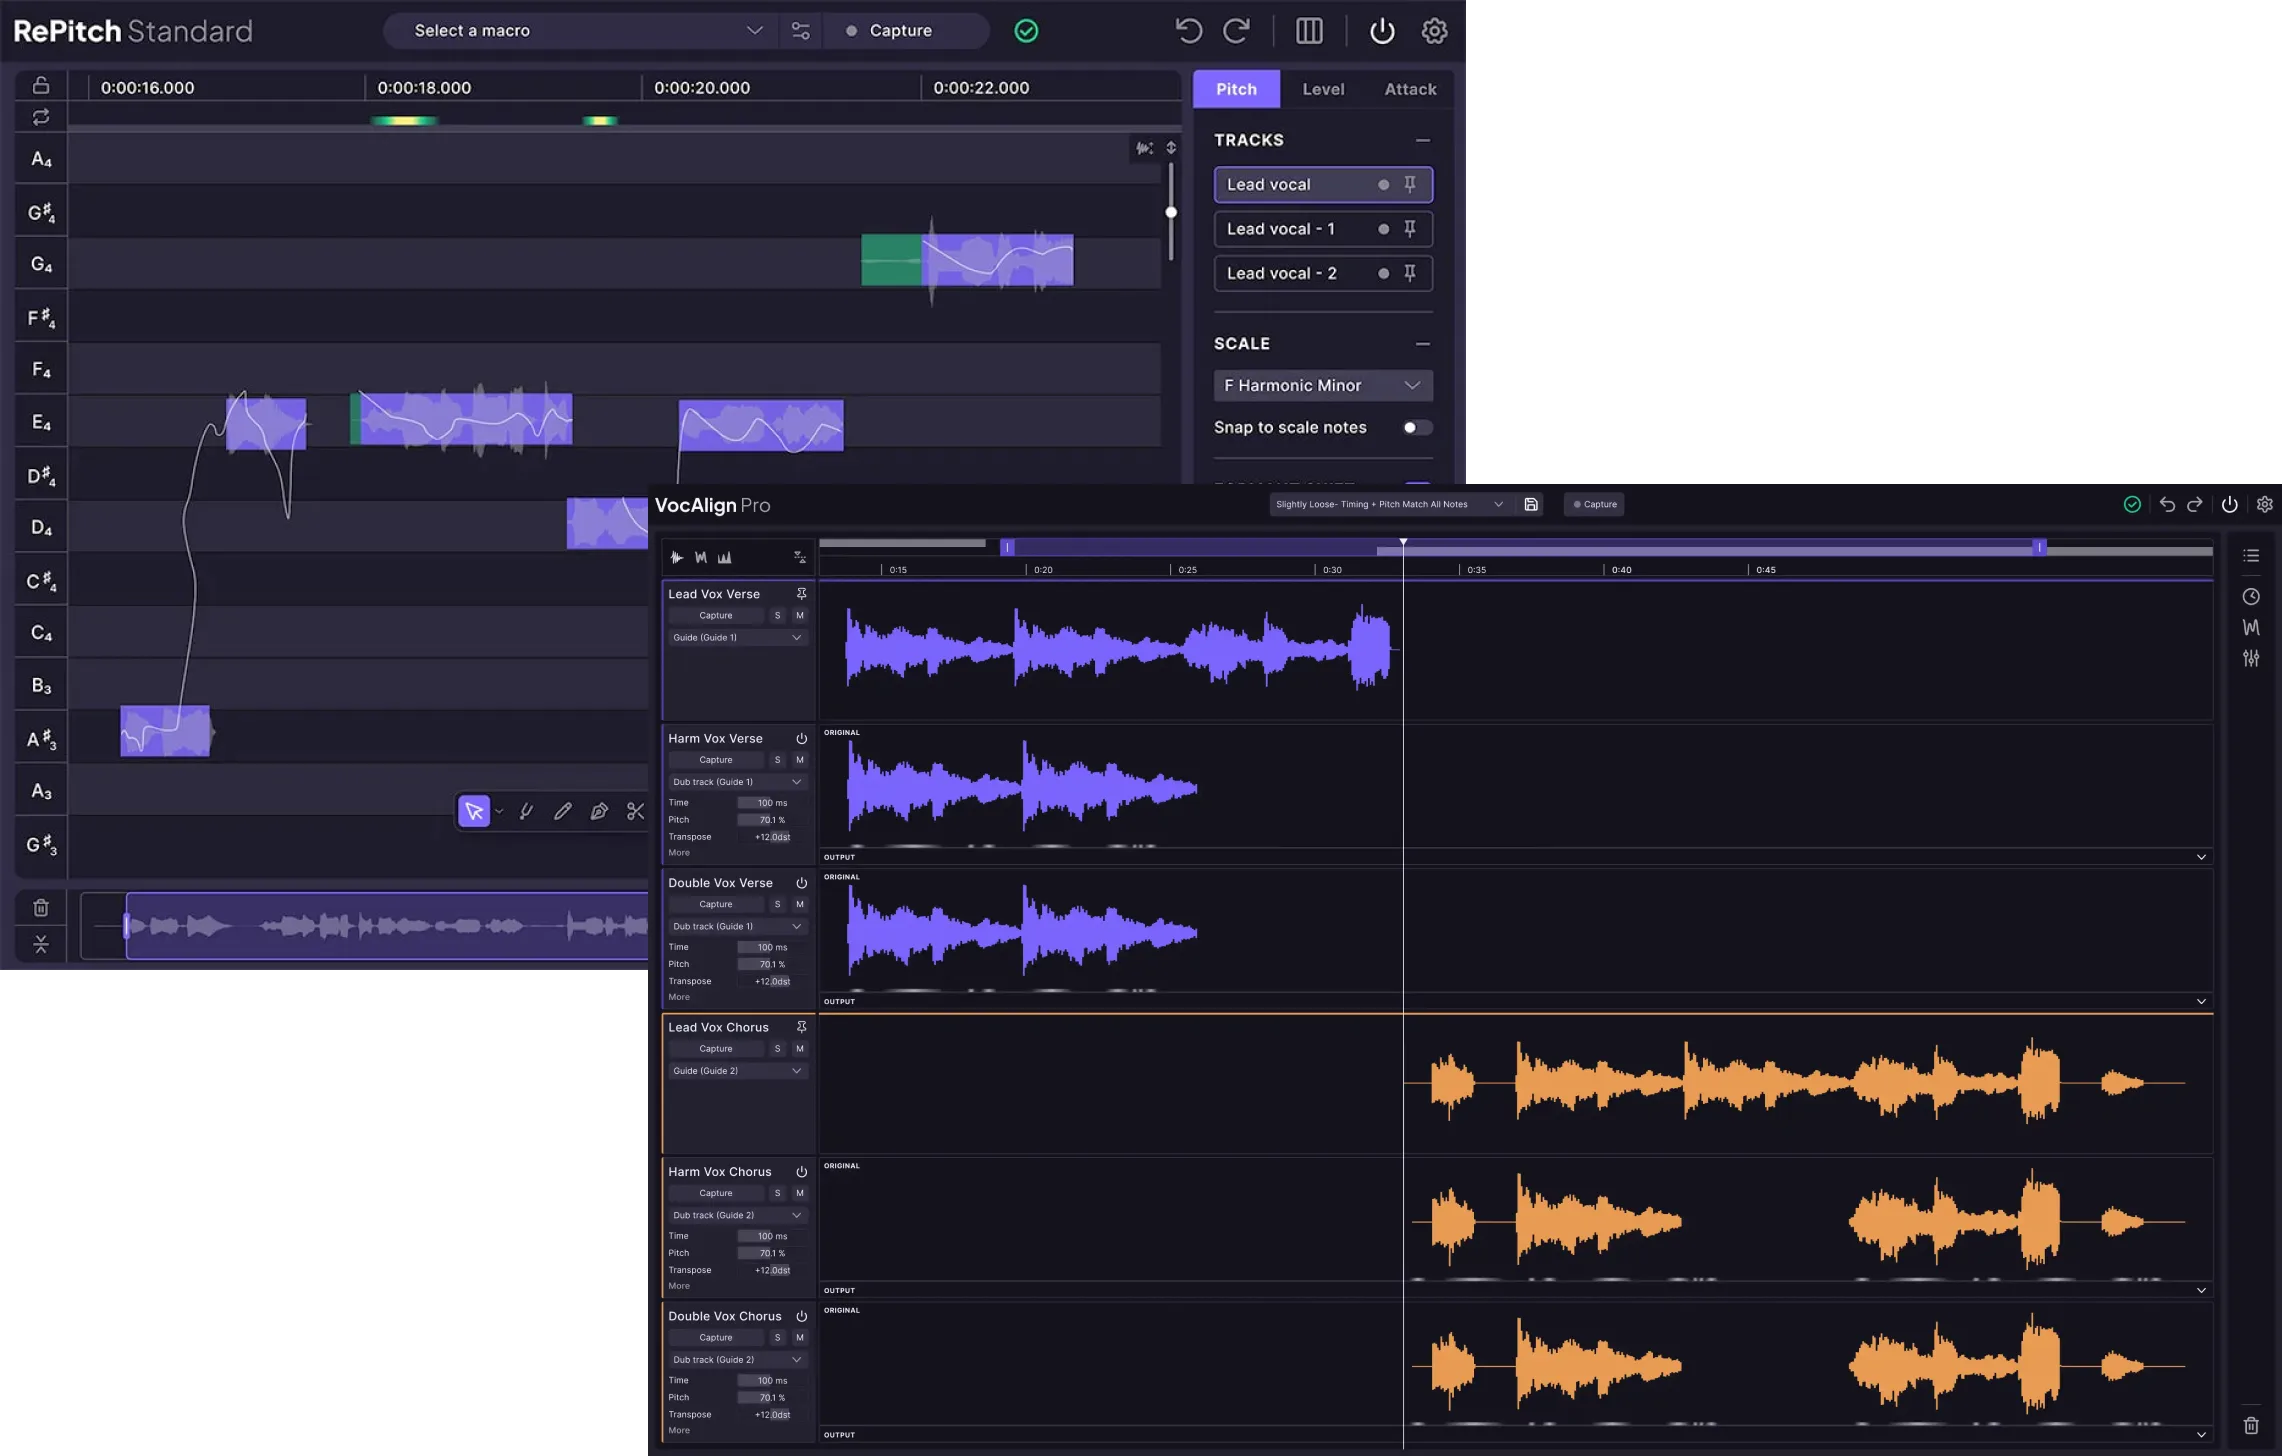2282x1456 pixels.
Task: Expand the Harm Vox Verse OUTPUT chevron
Action: pyautogui.click(x=2201, y=857)
